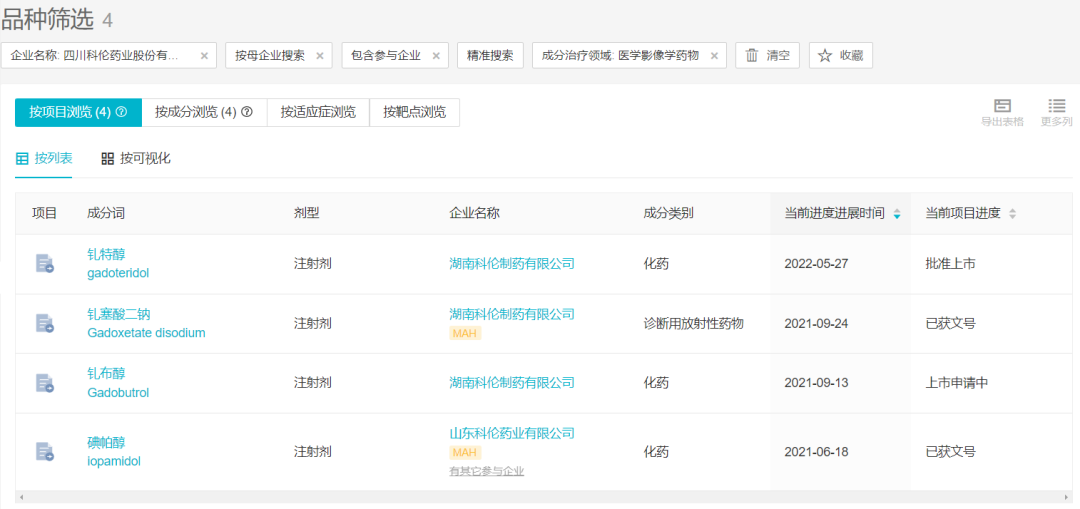Open the 钆特醇 gadoteridol ingredient link
The height and width of the screenshot is (509, 1080).
(x=118, y=264)
